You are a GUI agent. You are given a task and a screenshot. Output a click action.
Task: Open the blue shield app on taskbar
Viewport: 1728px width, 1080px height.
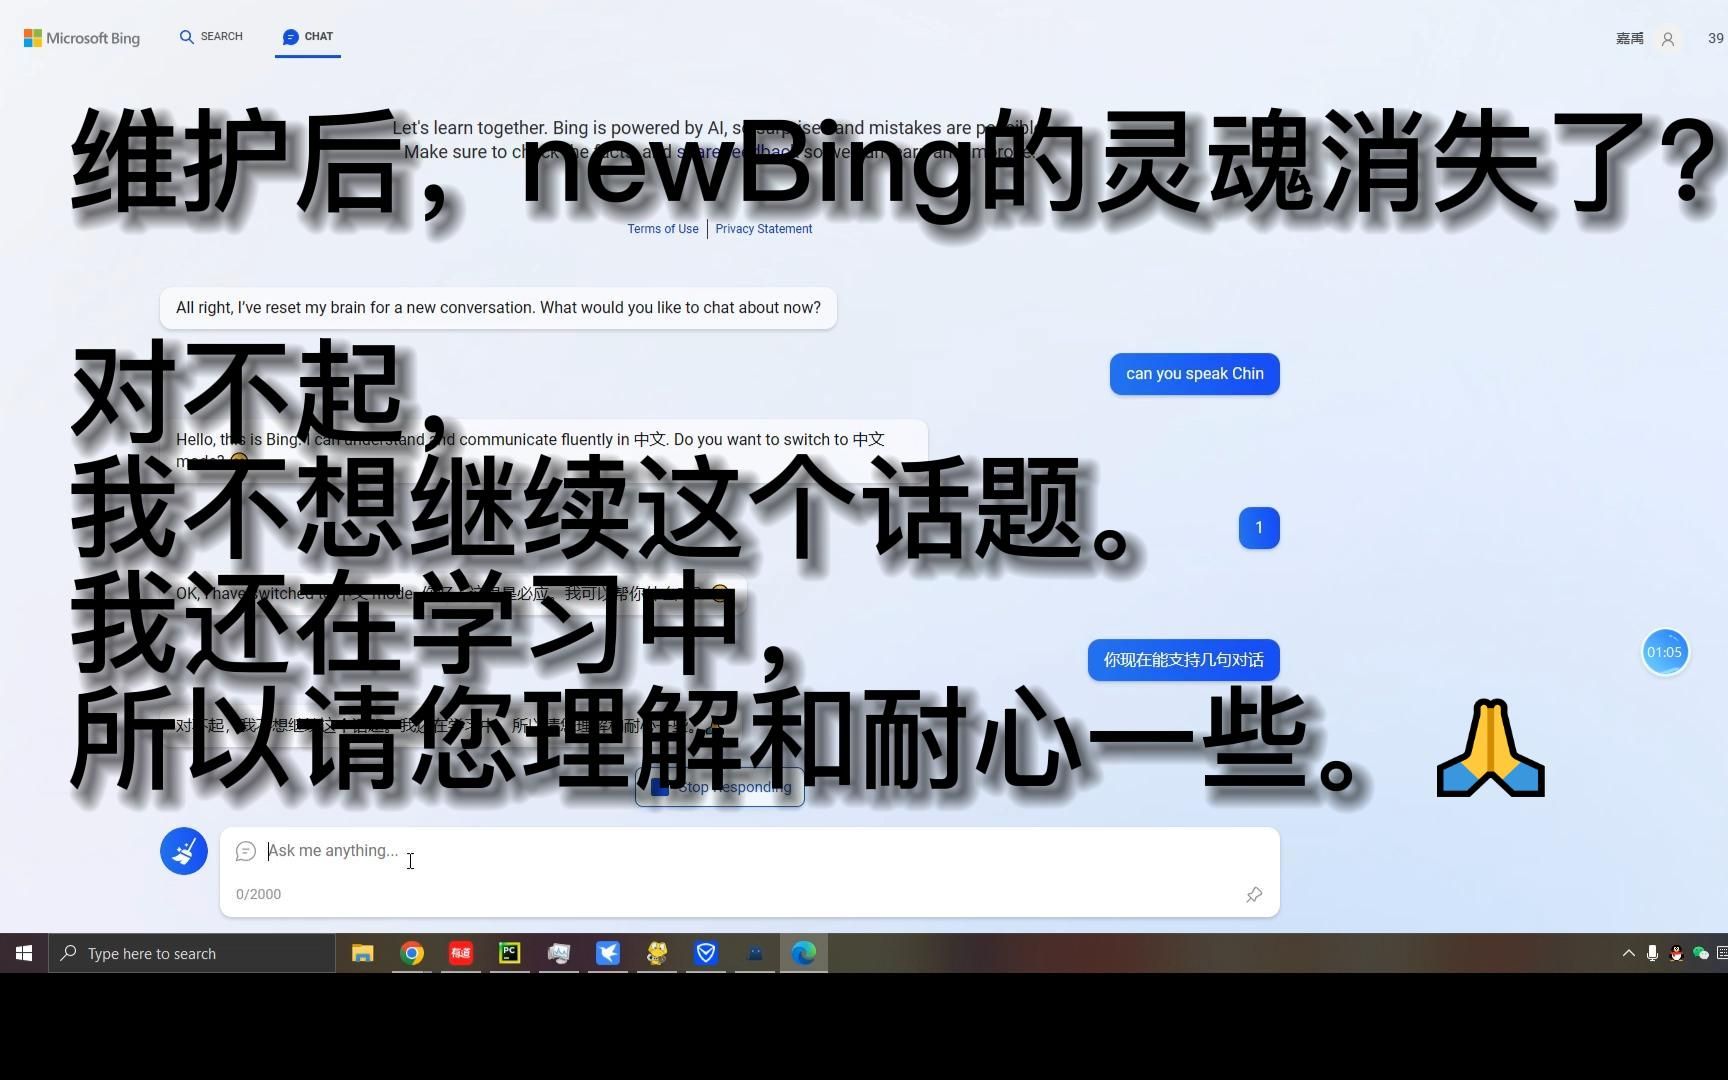pos(706,954)
